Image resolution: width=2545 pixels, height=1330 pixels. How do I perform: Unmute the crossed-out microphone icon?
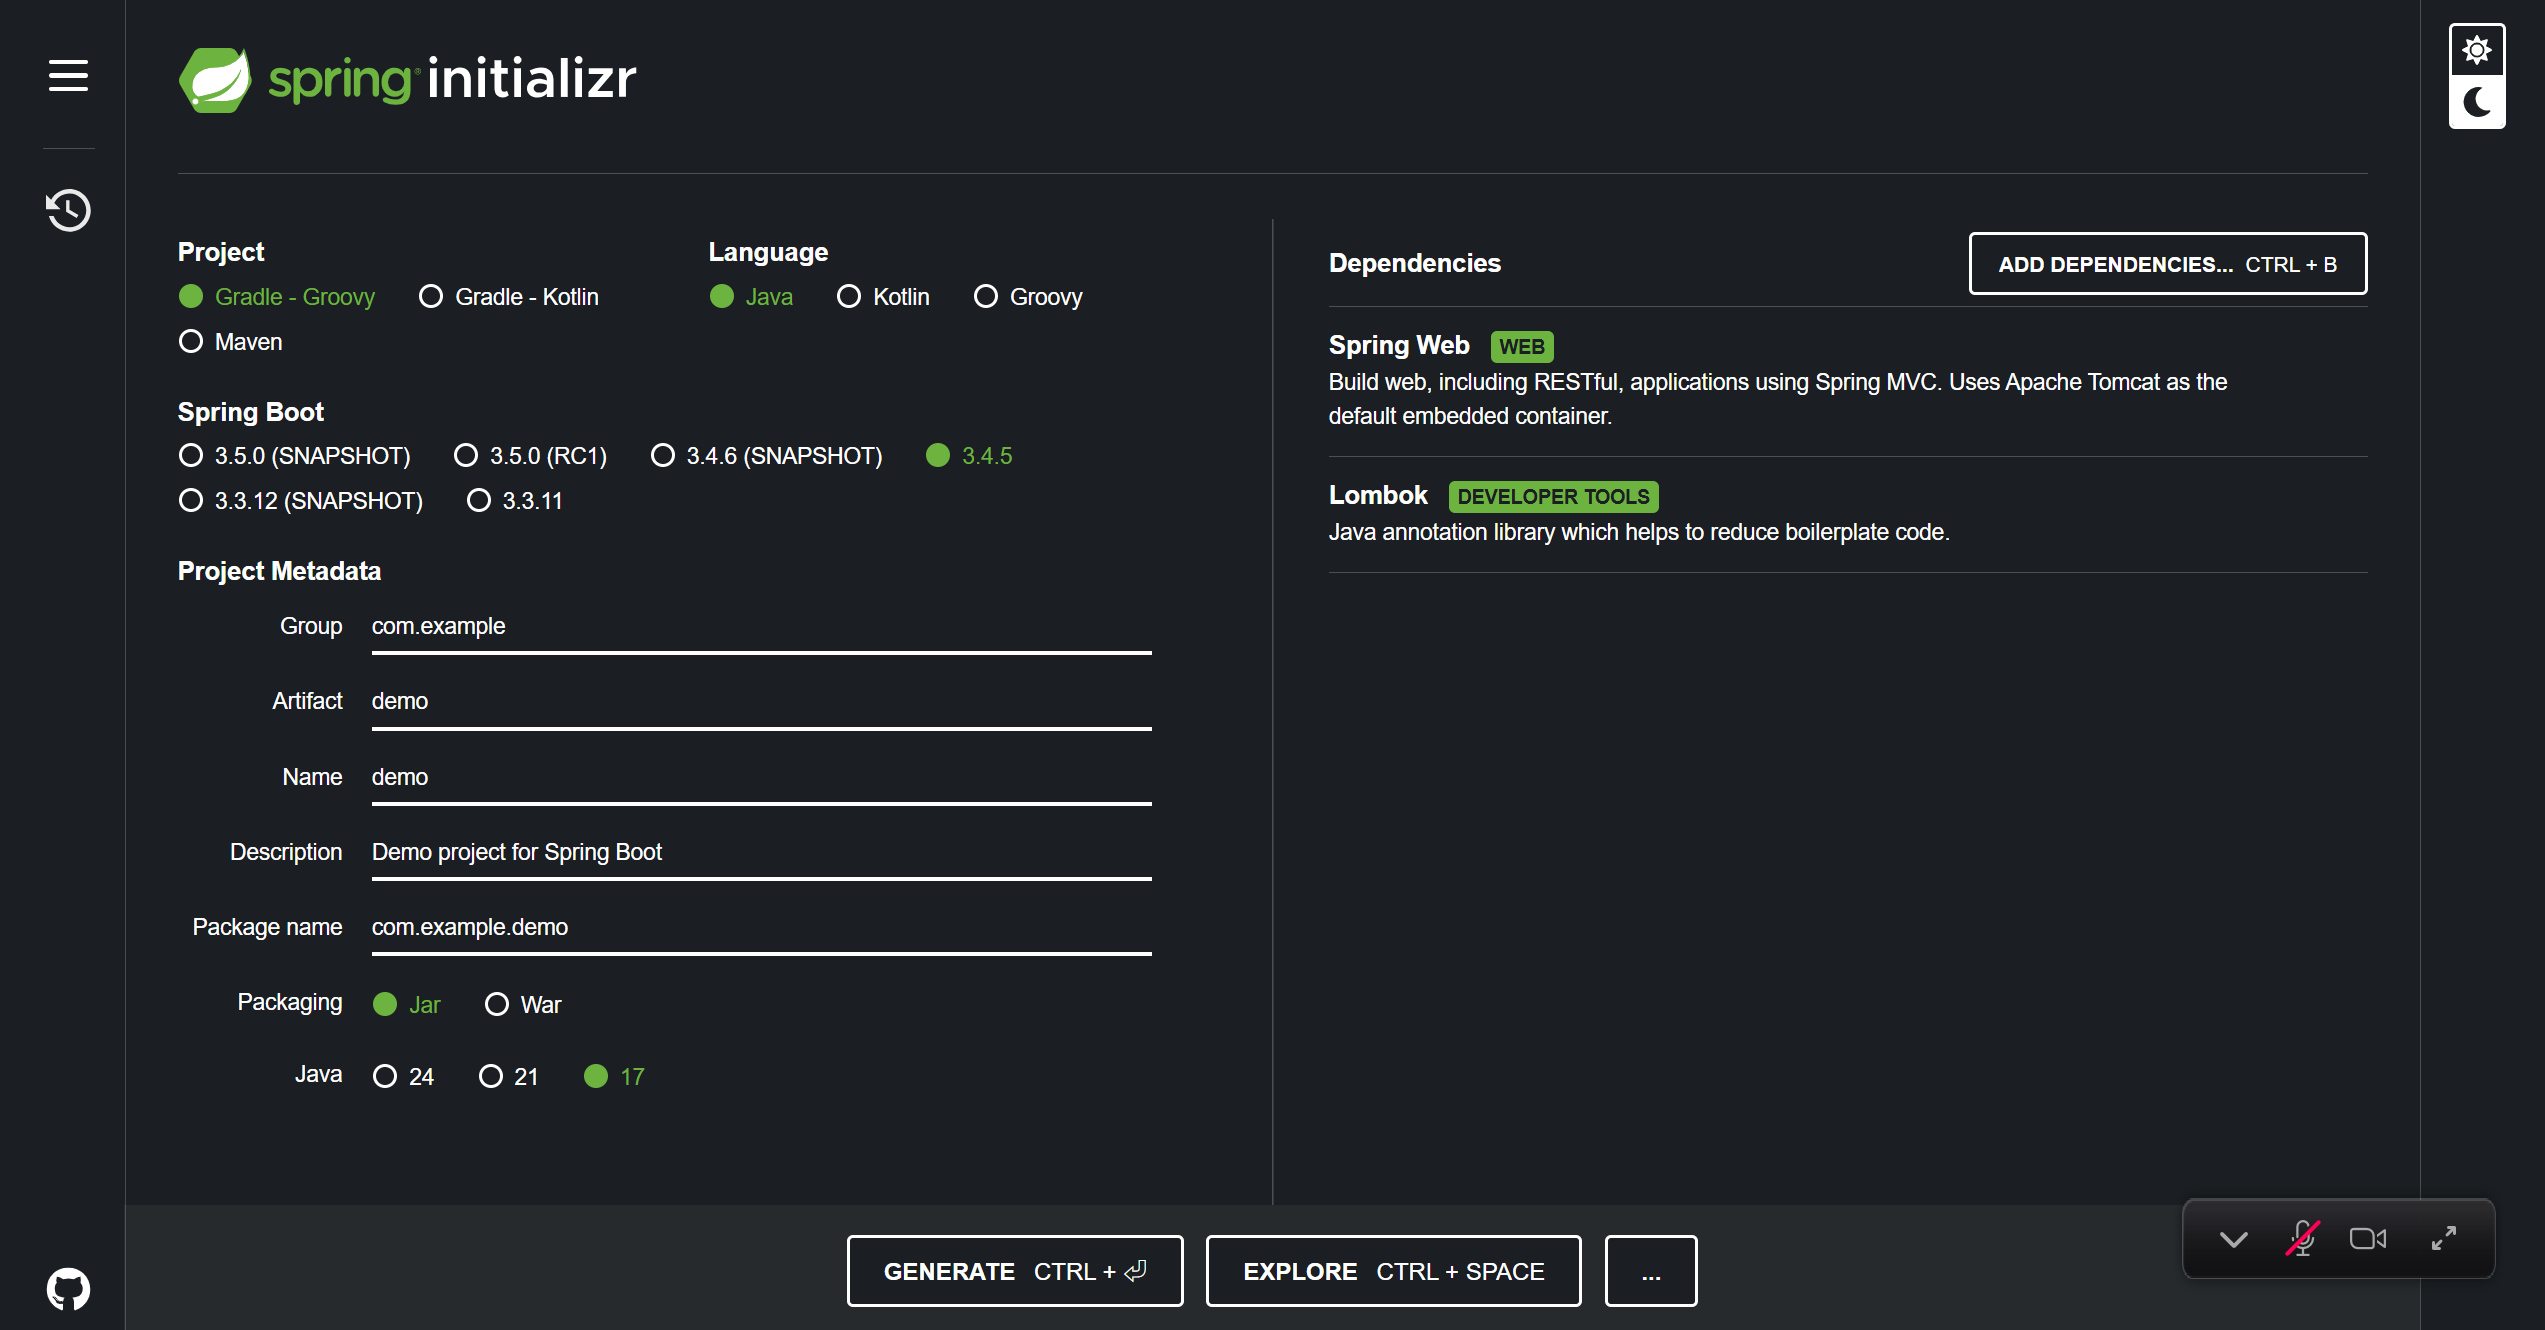[2302, 1238]
